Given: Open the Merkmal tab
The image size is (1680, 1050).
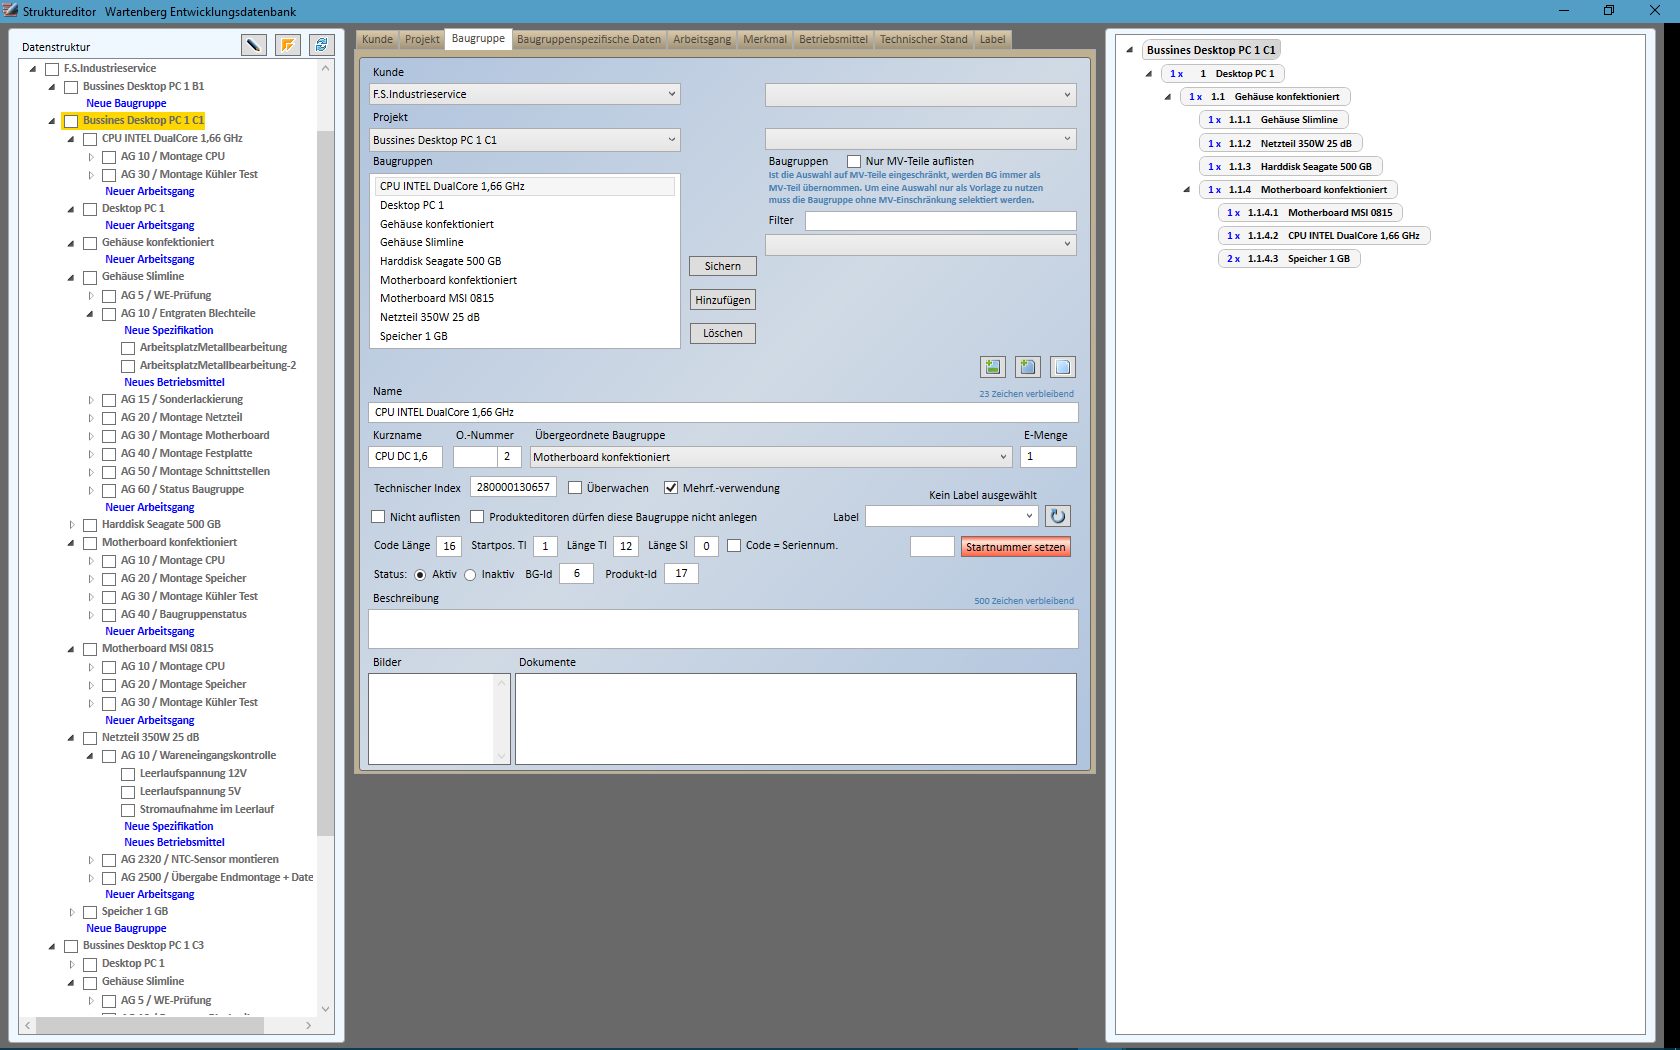Looking at the screenshot, I should (x=765, y=40).
